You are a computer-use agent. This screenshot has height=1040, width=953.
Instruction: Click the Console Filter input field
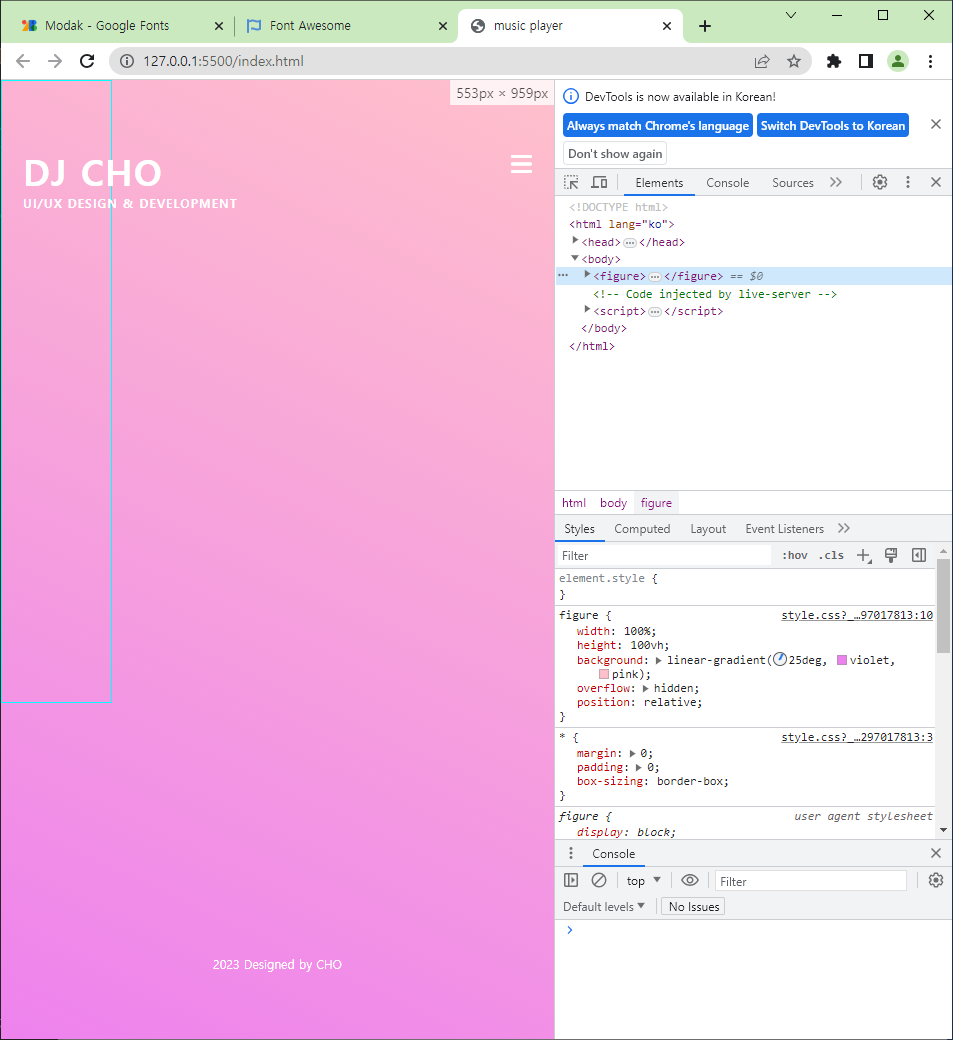point(810,881)
